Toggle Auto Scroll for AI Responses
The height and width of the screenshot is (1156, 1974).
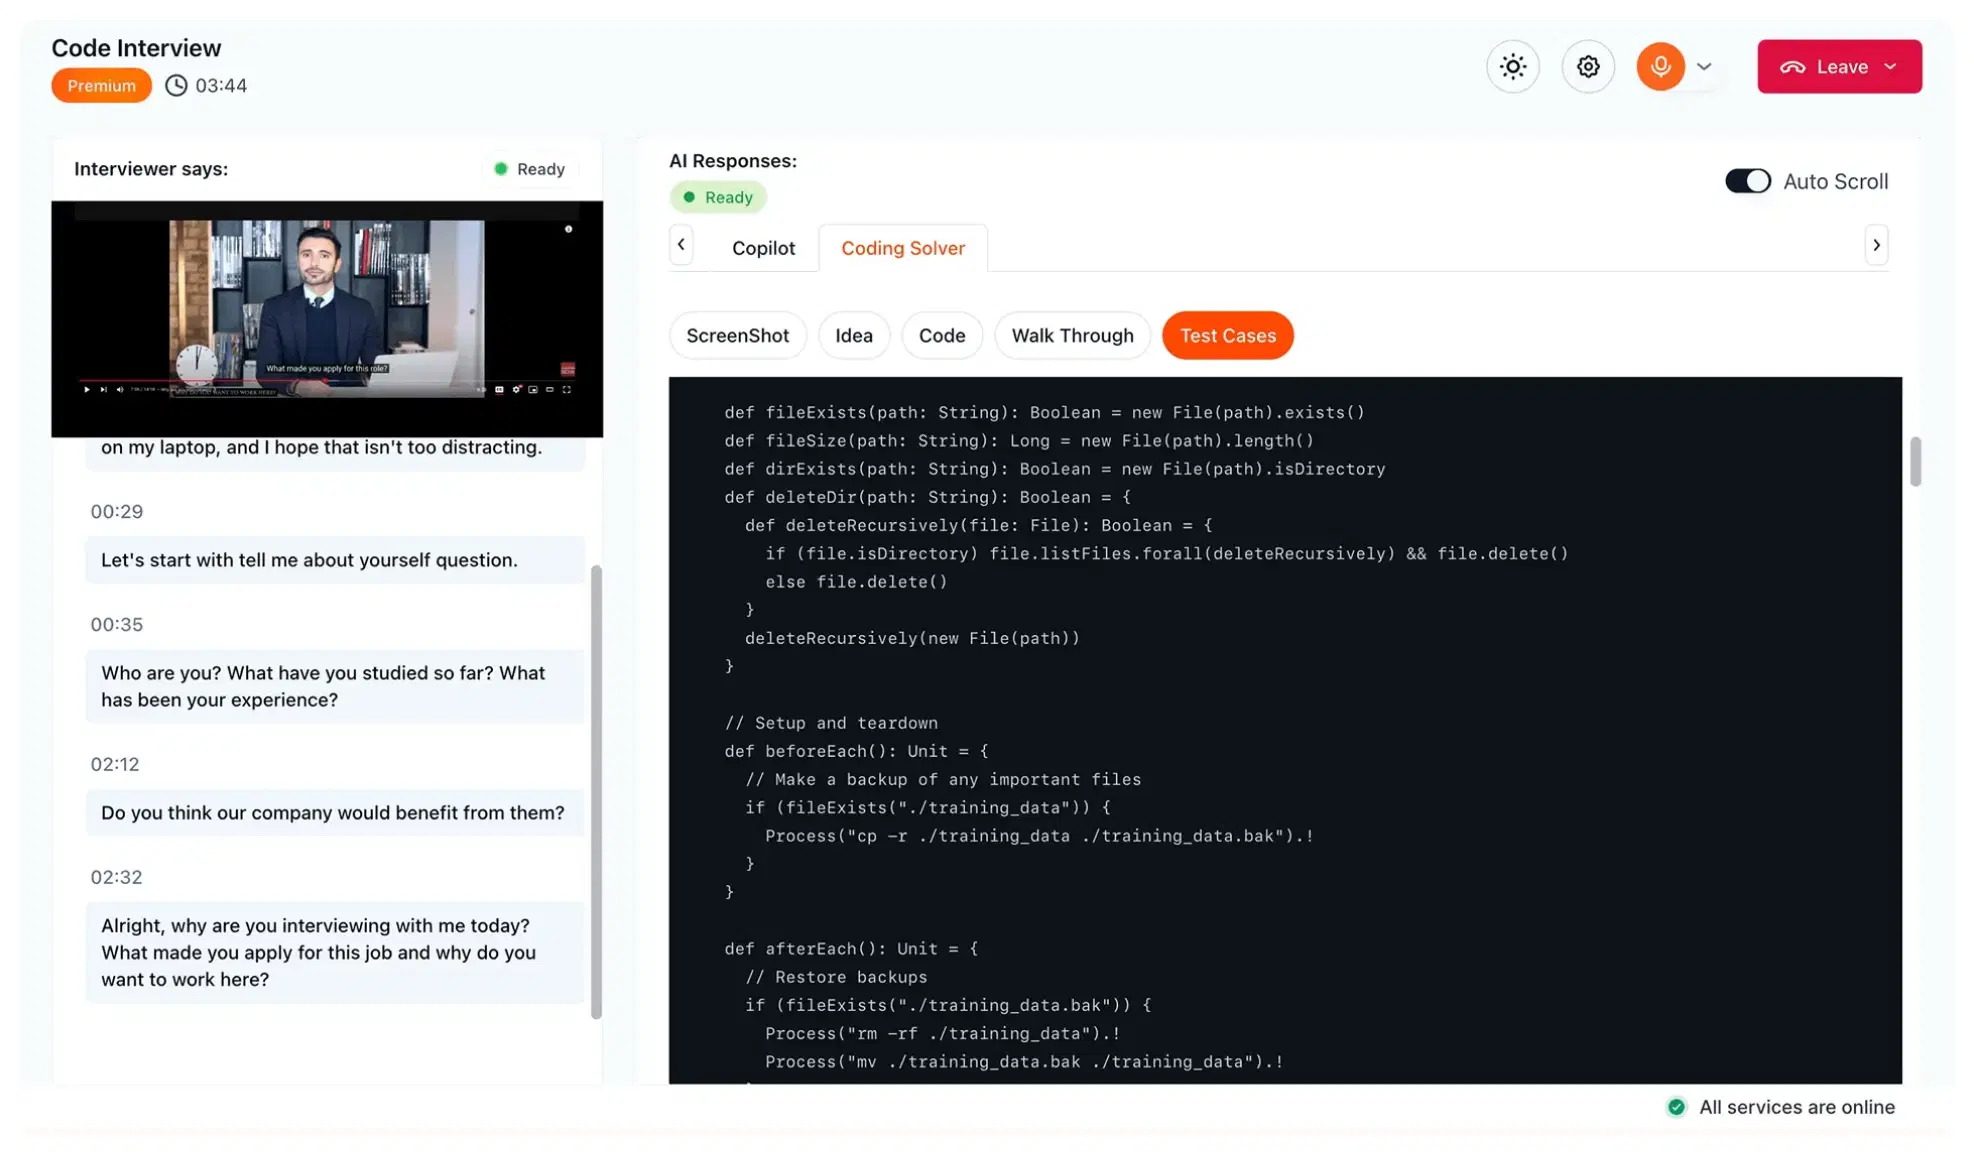tap(1747, 181)
